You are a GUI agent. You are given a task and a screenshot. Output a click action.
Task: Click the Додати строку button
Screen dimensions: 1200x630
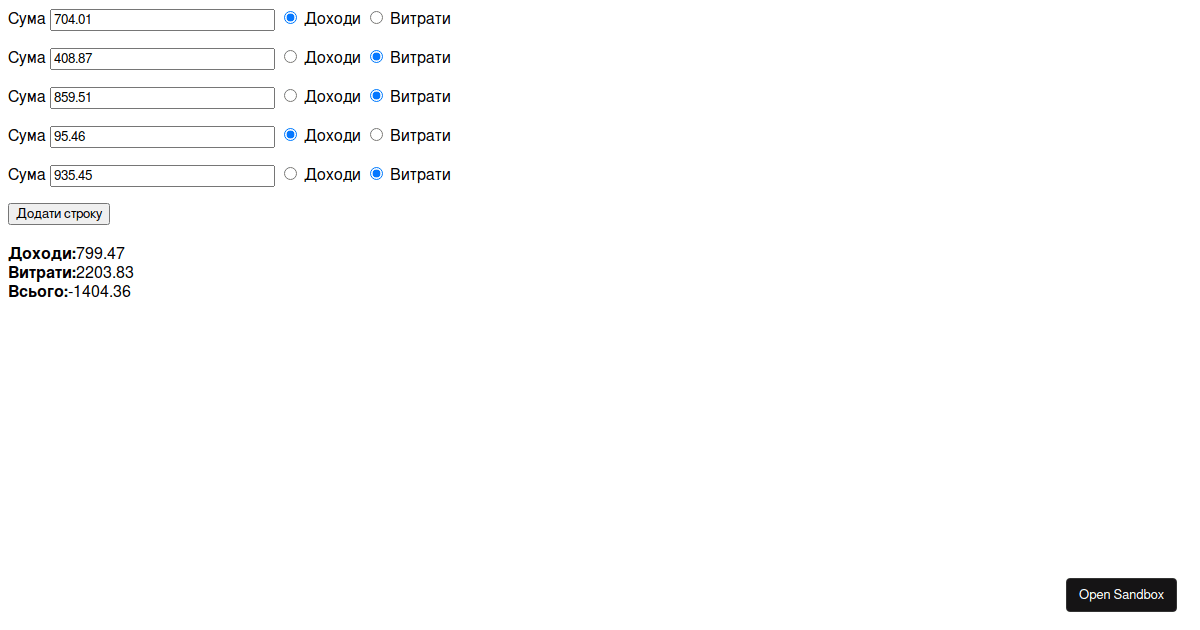(x=59, y=214)
